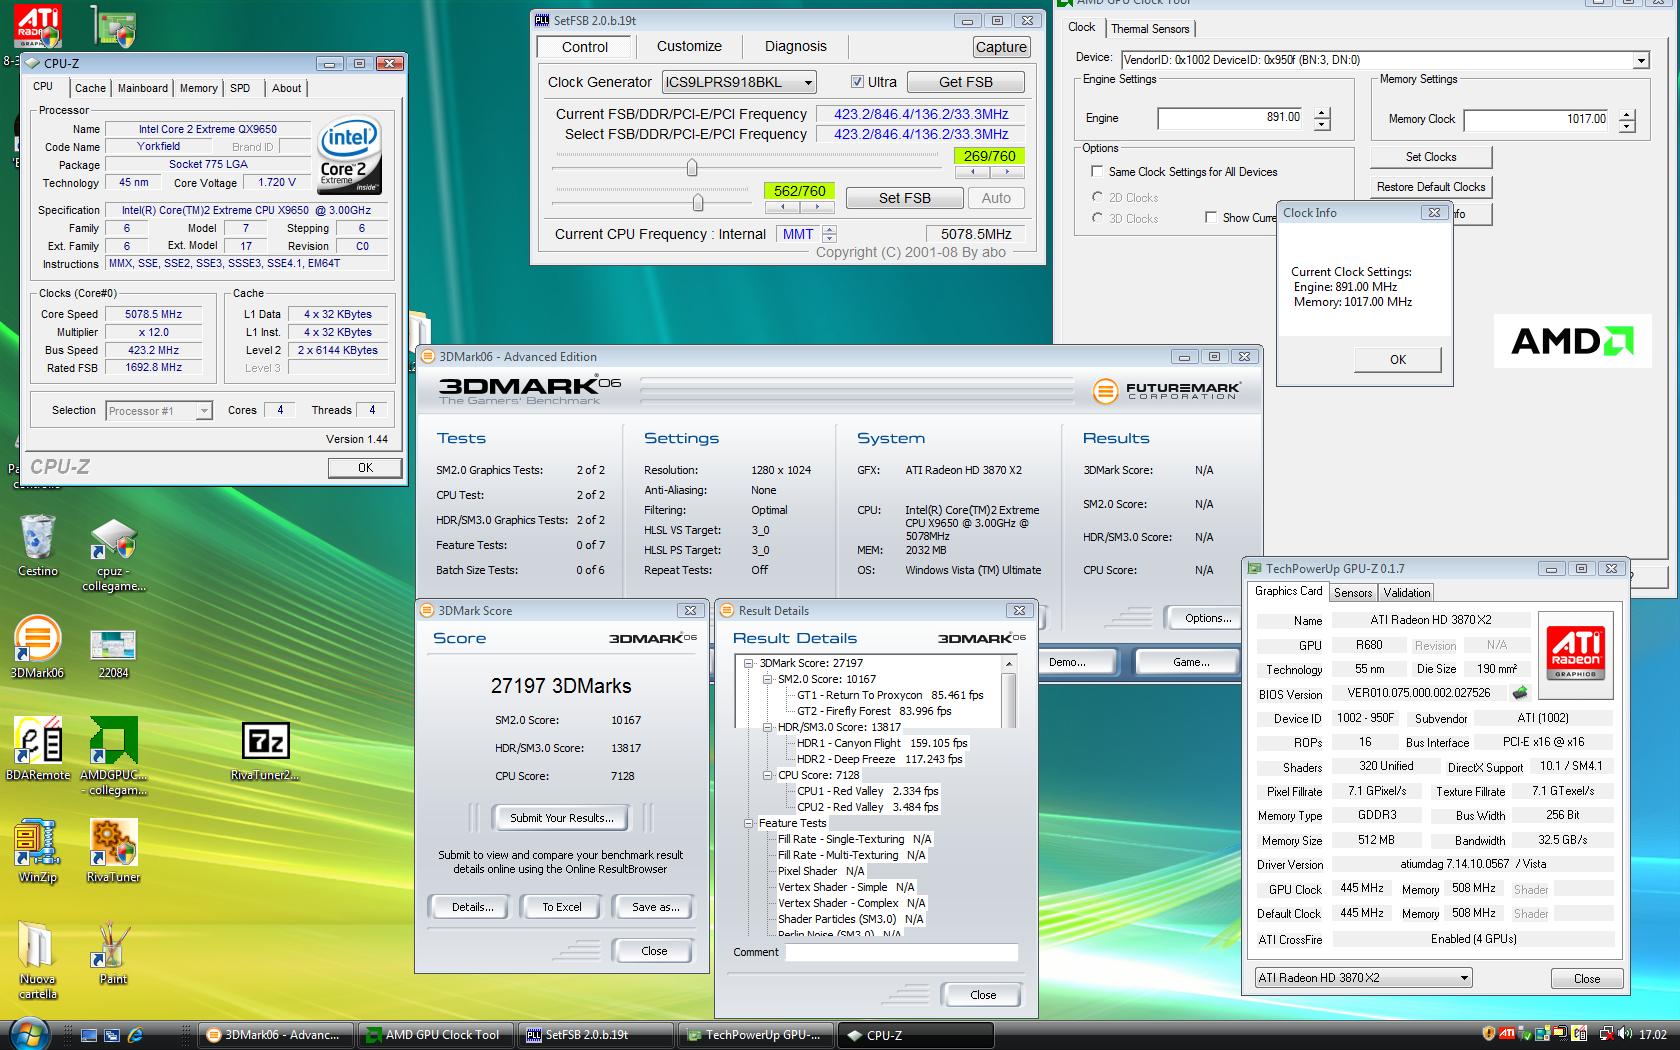The width and height of the screenshot is (1680, 1050).
Task: Open the ATI Radeon icon on desktop
Action: click(x=38, y=26)
